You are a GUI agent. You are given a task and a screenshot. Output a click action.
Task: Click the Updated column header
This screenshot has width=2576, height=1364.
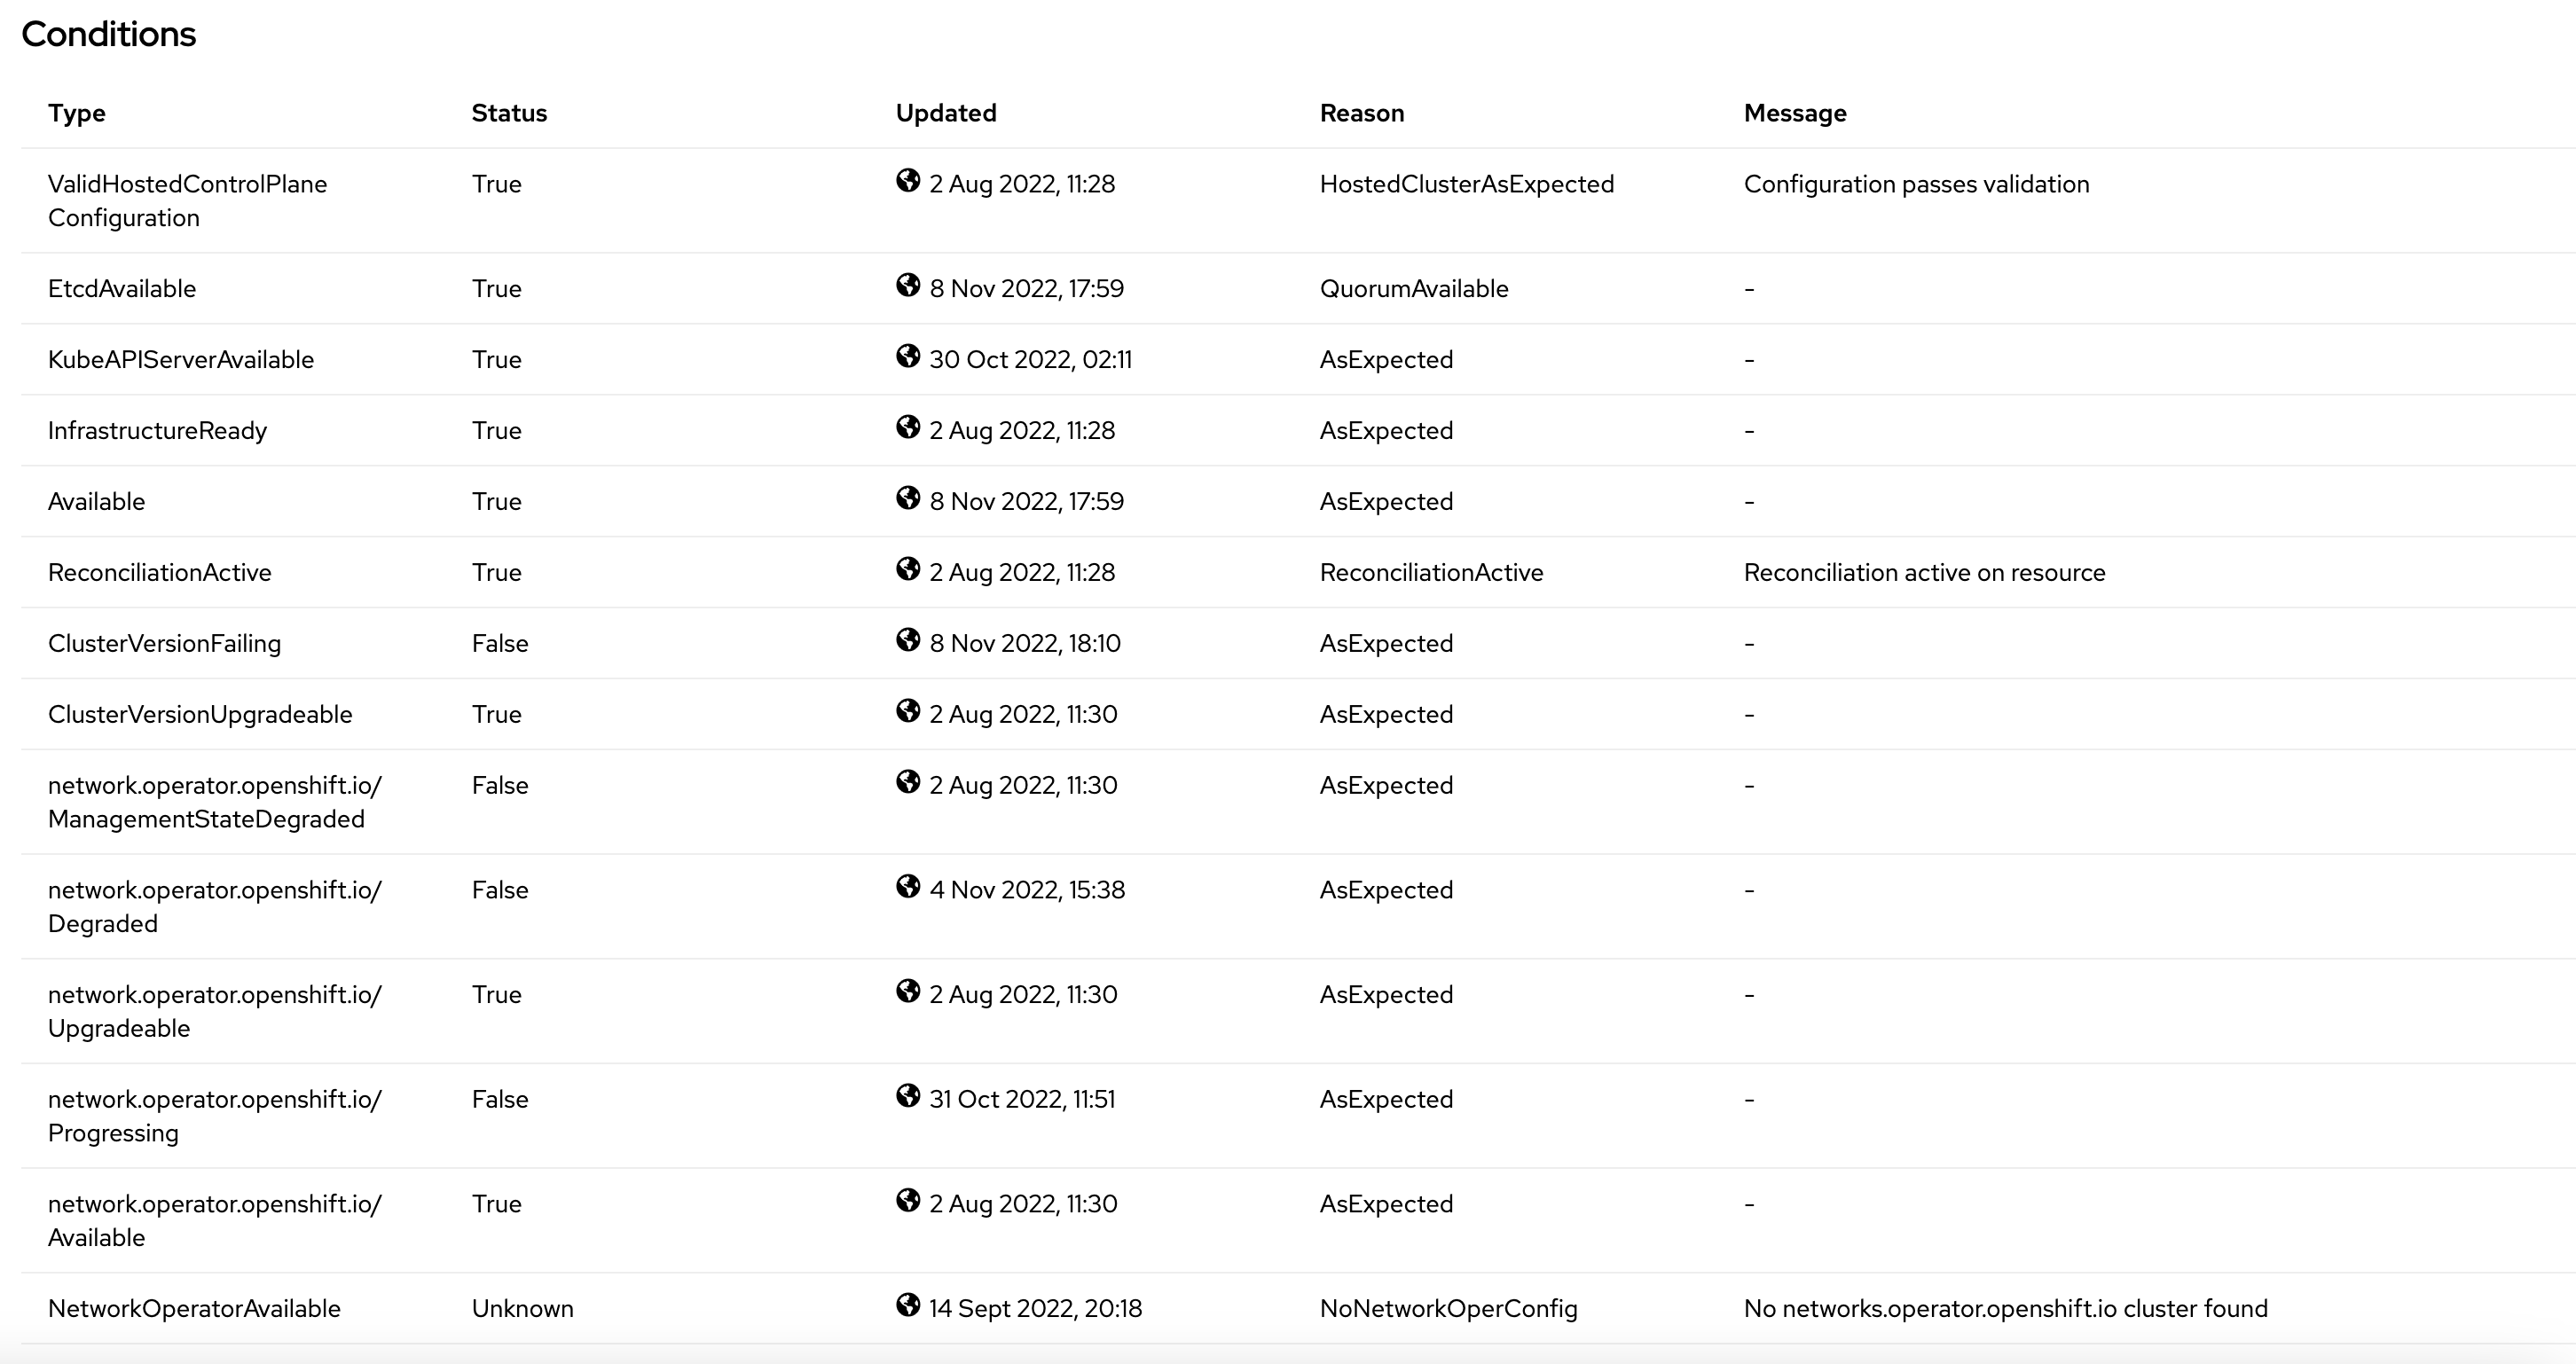point(945,113)
